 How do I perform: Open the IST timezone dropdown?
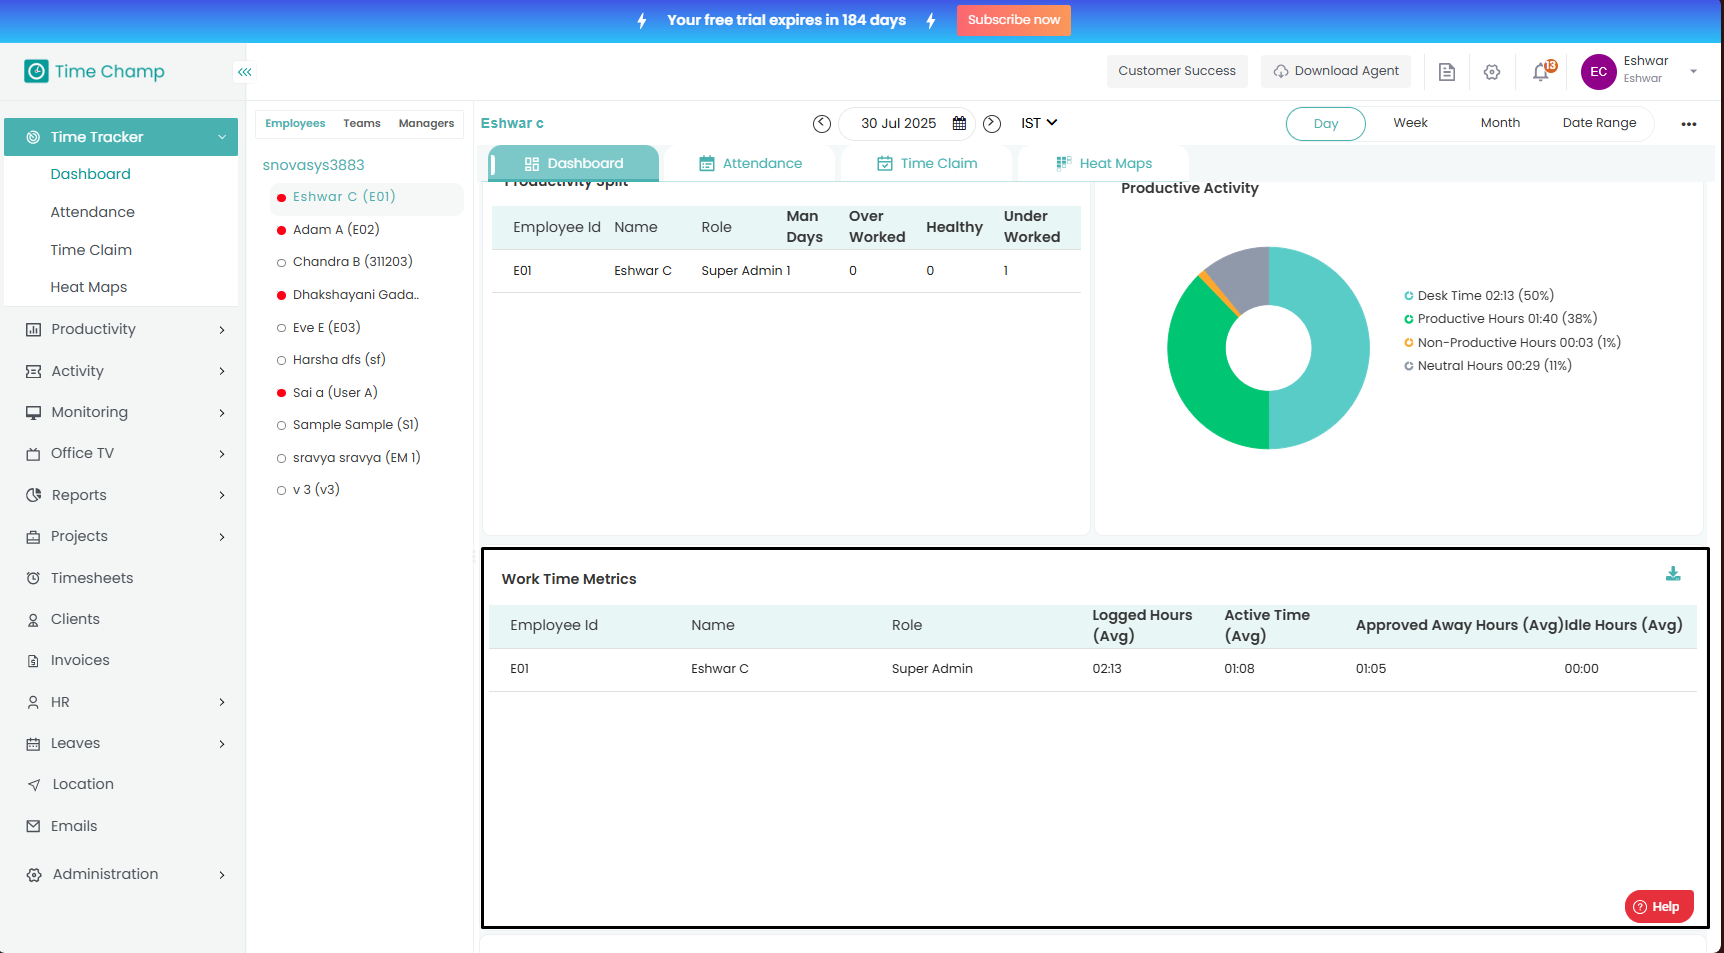coord(1039,123)
